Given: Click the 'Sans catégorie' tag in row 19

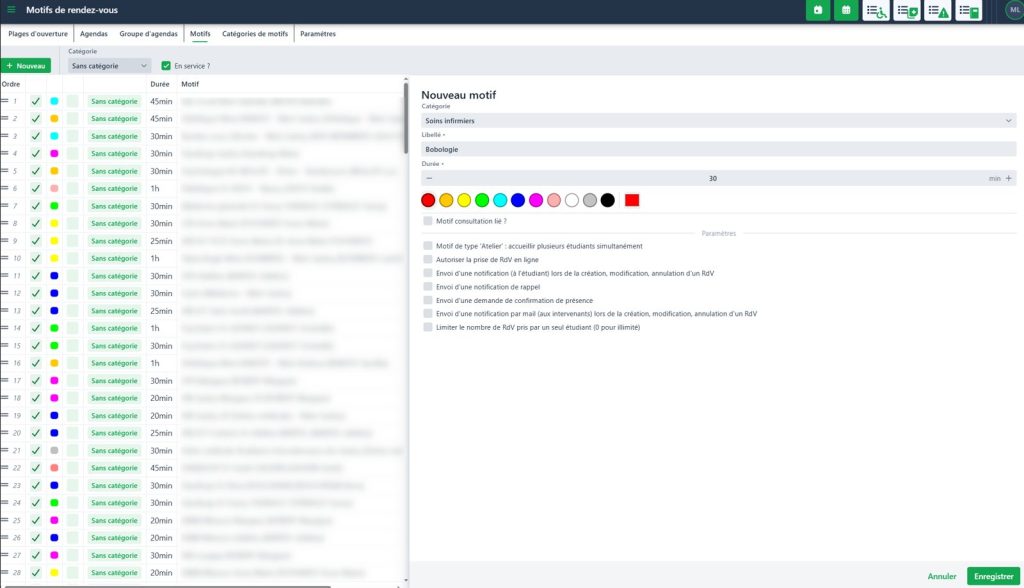Looking at the screenshot, I should tap(114, 416).
